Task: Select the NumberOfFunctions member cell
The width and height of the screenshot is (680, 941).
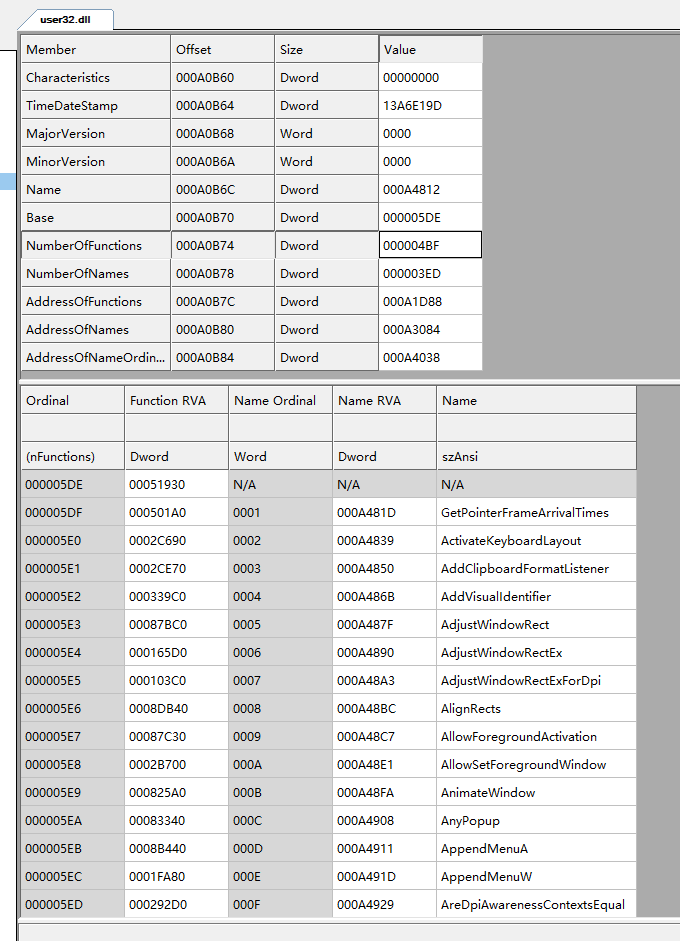Action: [x=96, y=245]
